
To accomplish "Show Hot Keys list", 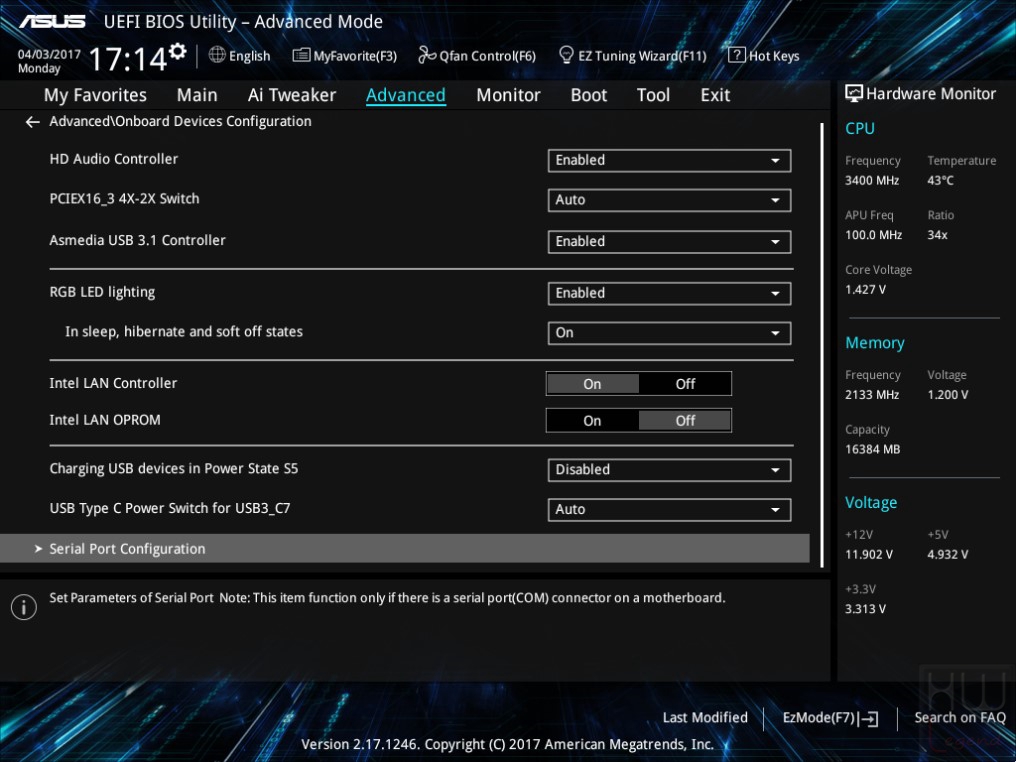I will 764,56.
